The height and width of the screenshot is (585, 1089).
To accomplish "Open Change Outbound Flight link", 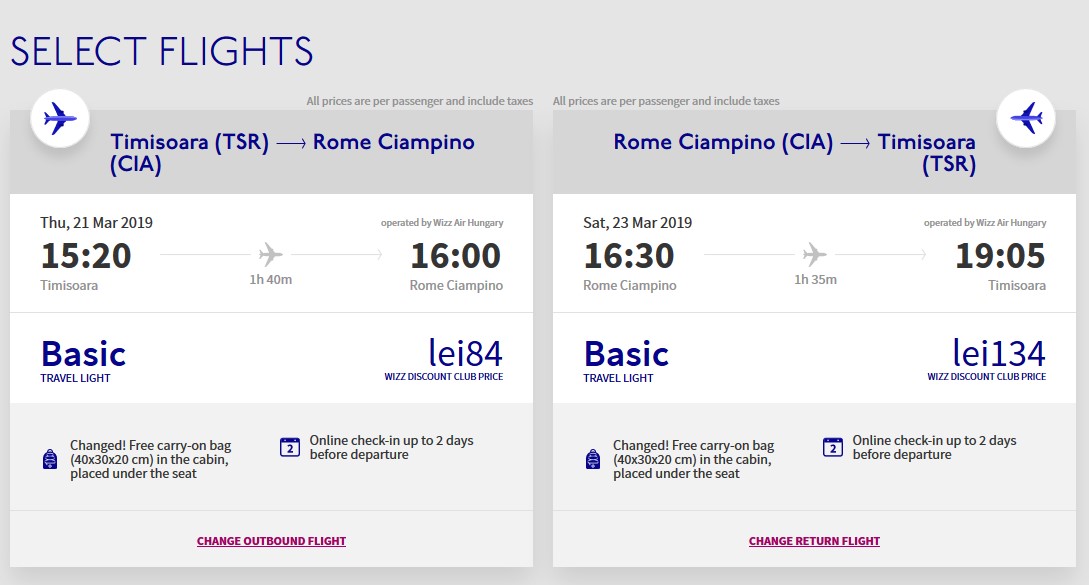I will coord(271,541).
